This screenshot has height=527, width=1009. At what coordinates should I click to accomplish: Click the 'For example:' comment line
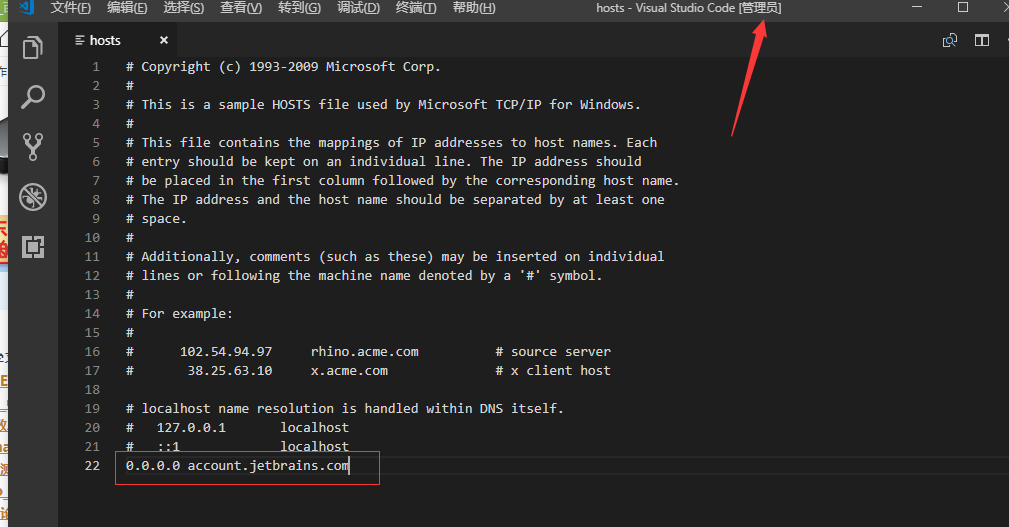tap(179, 313)
